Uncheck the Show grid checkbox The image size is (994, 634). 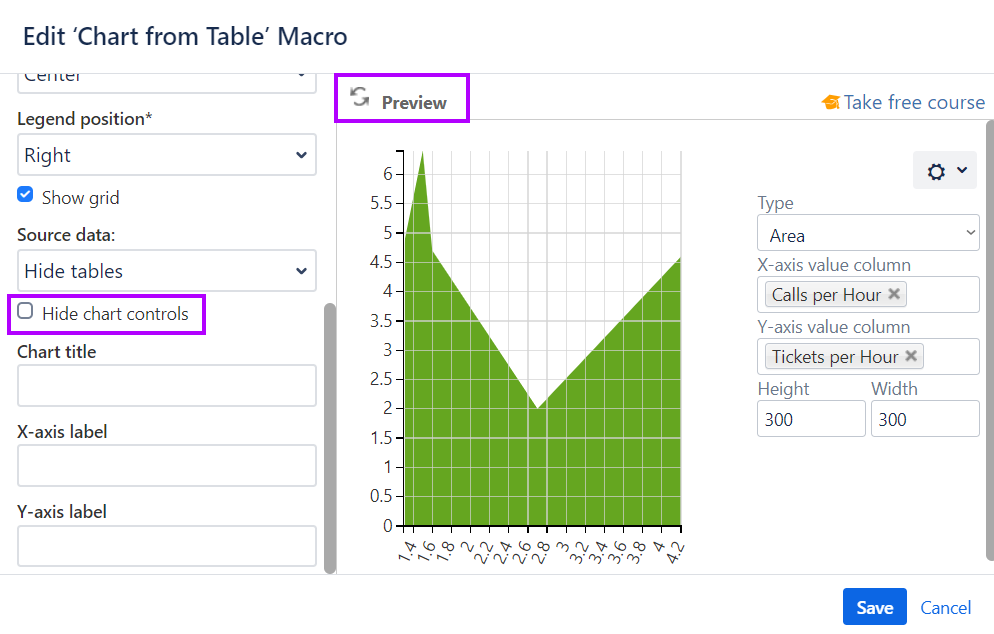pyautogui.click(x=26, y=195)
